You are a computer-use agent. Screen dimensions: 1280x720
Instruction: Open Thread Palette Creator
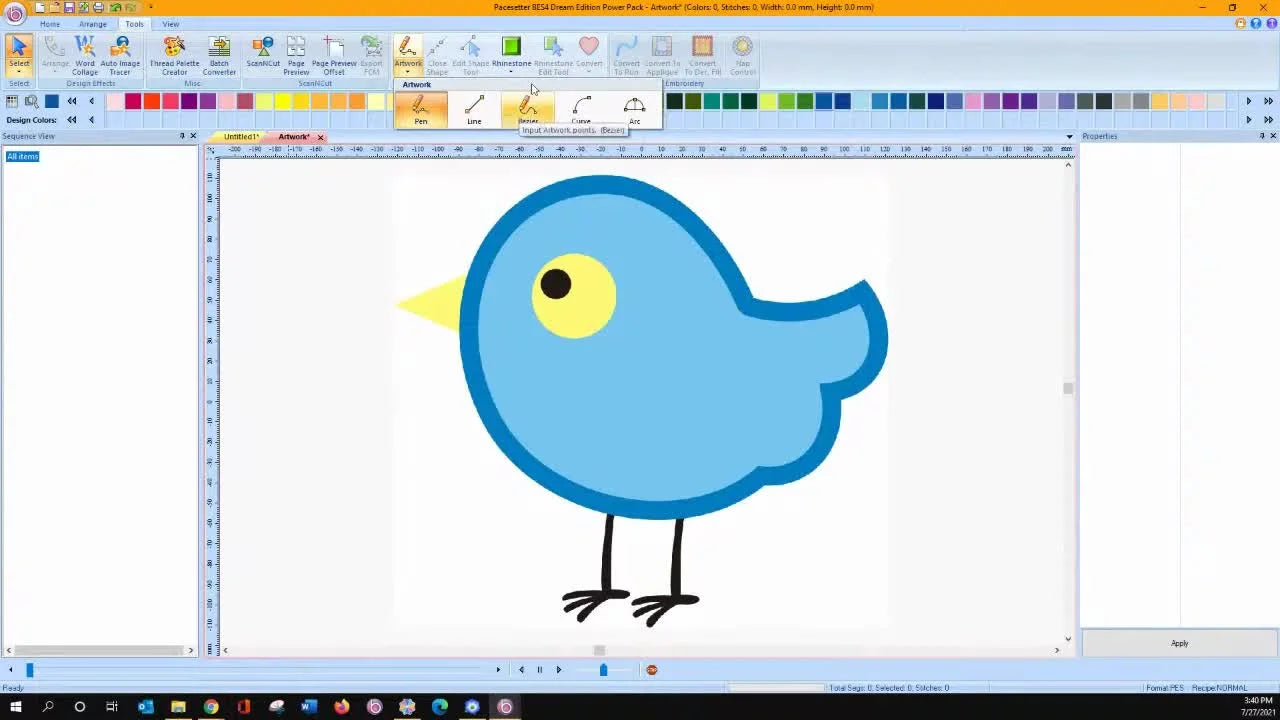174,56
